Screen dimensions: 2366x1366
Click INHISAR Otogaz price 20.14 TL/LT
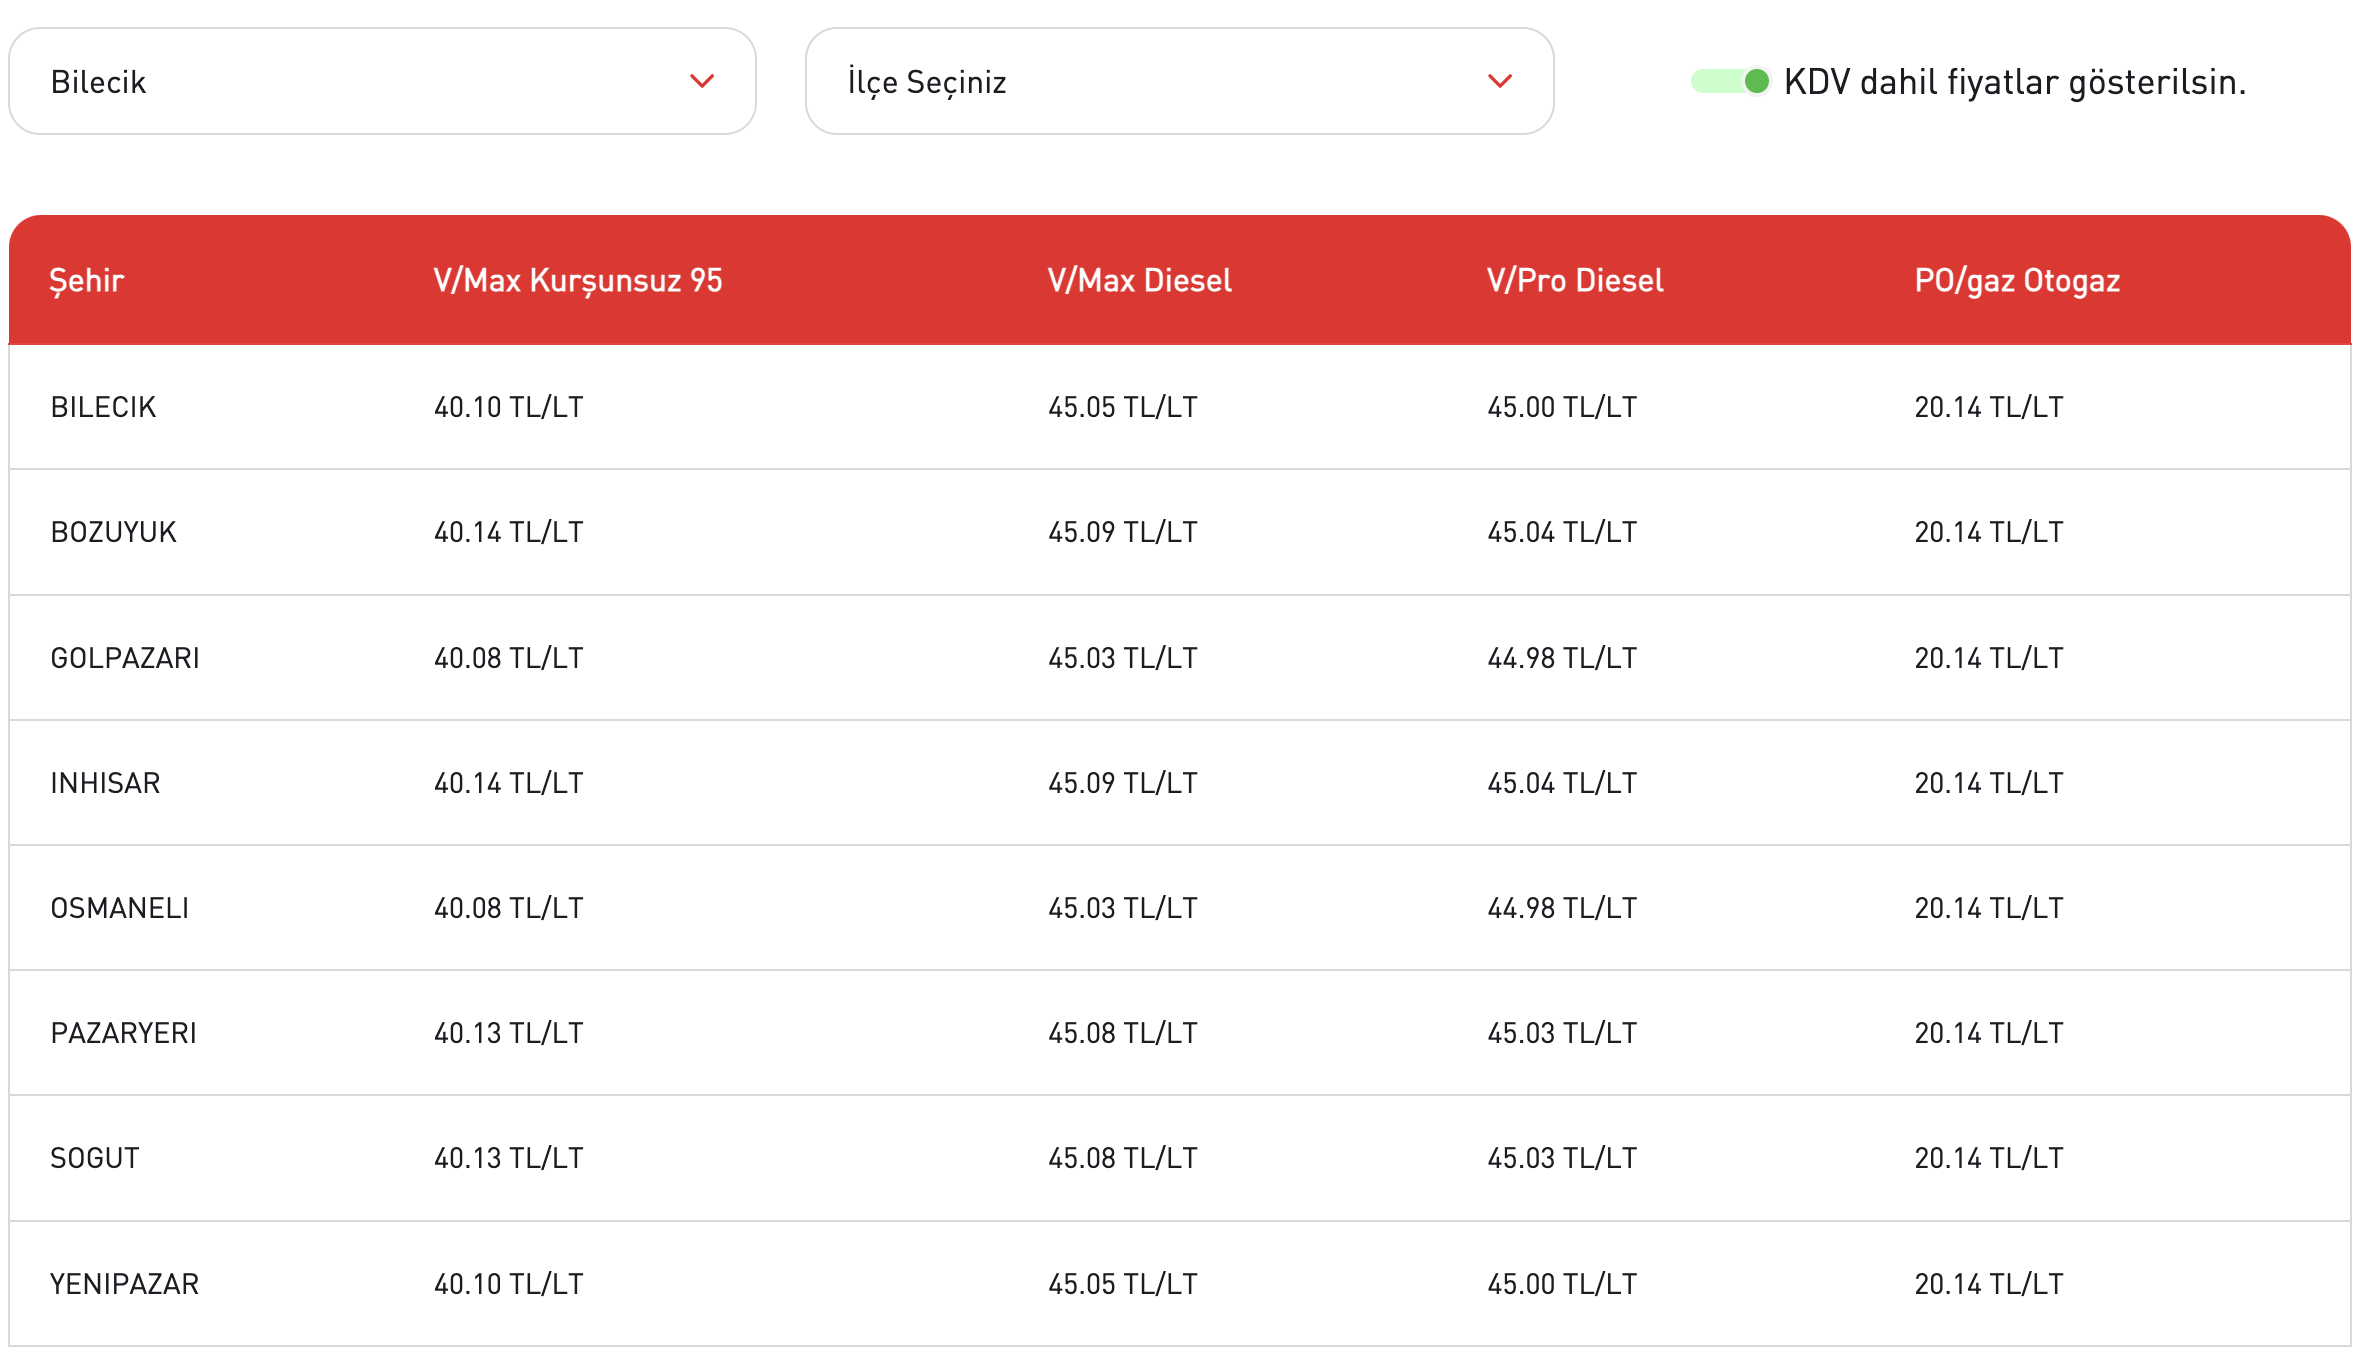click(1989, 783)
